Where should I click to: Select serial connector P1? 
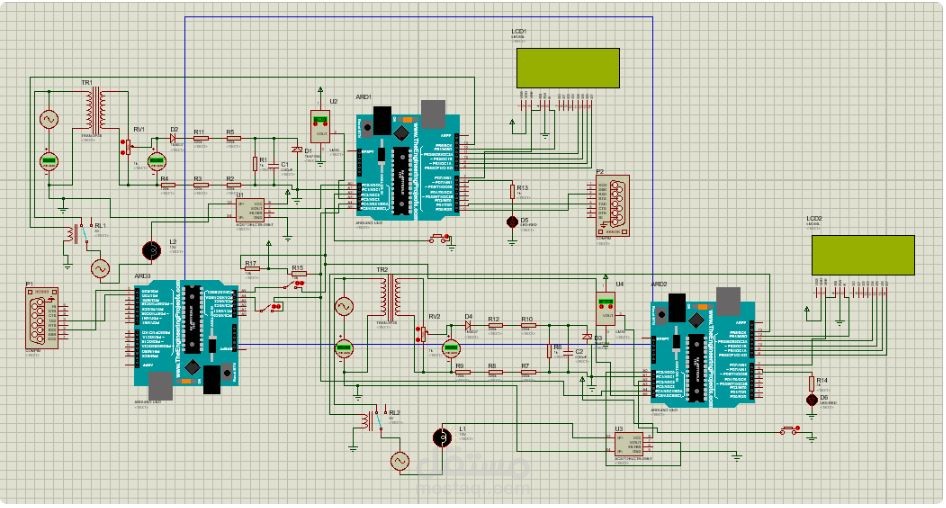(42, 318)
